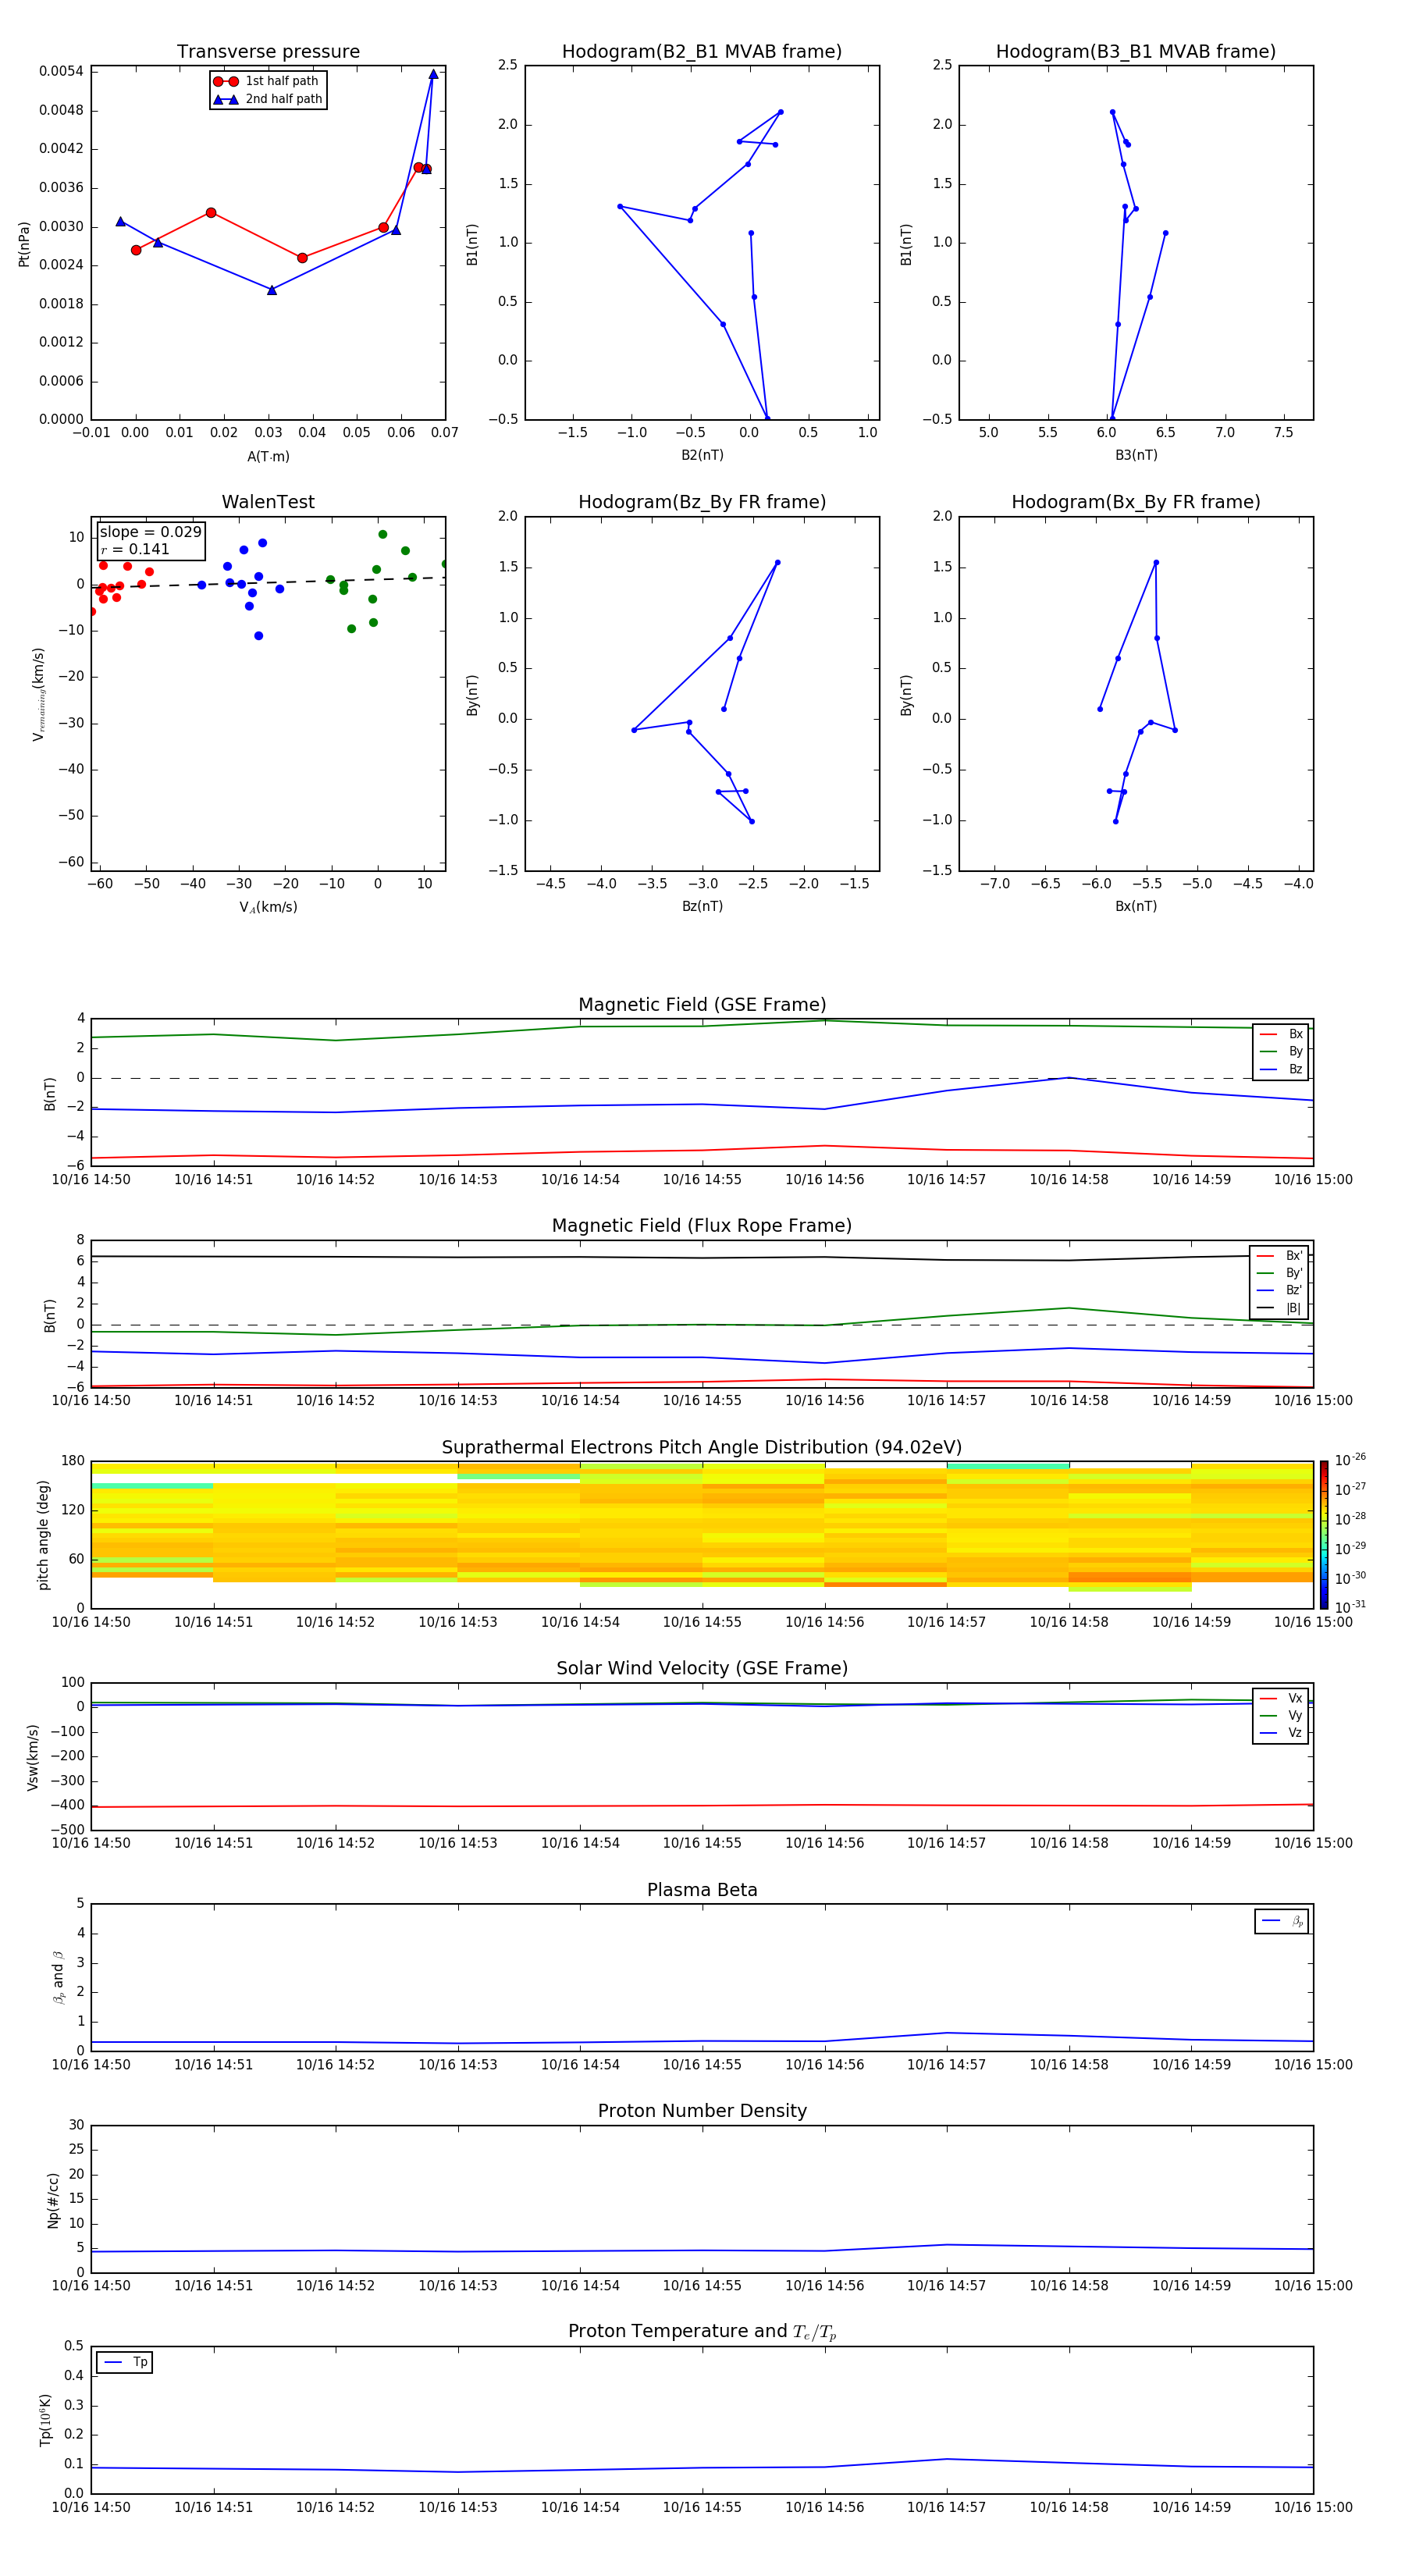Click the 0.0054 tick on Transverse pressure axis
Screen dimensions: 1405x2576
click(x=61, y=71)
